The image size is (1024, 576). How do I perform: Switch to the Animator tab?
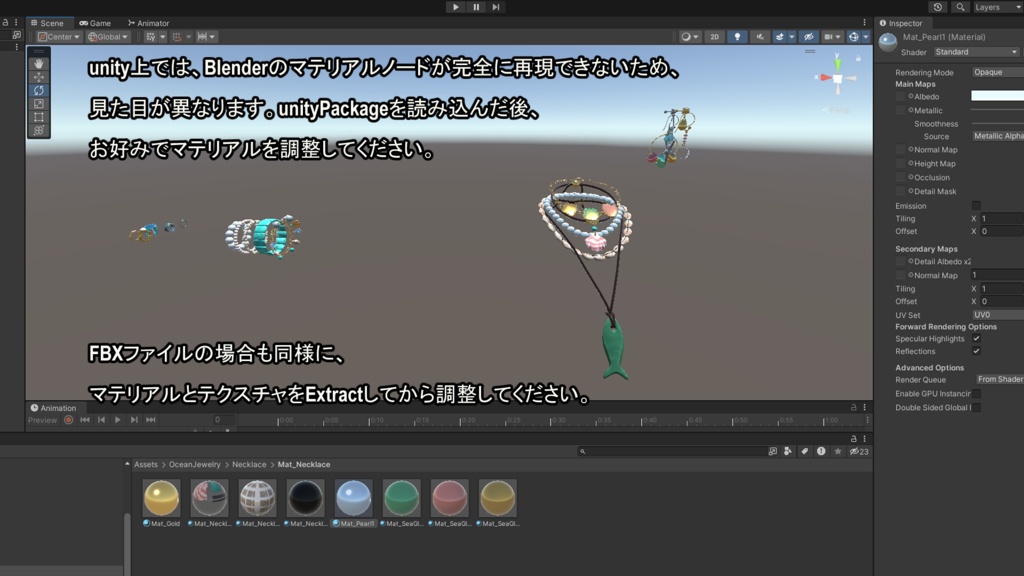tap(149, 23)
